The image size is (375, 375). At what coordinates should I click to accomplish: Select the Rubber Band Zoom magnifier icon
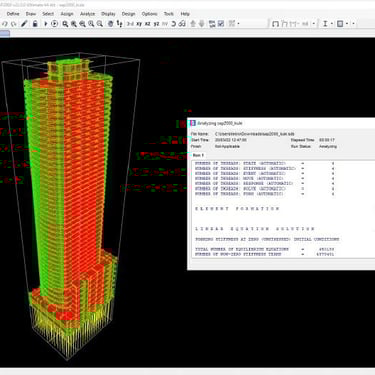click(65, 24)
